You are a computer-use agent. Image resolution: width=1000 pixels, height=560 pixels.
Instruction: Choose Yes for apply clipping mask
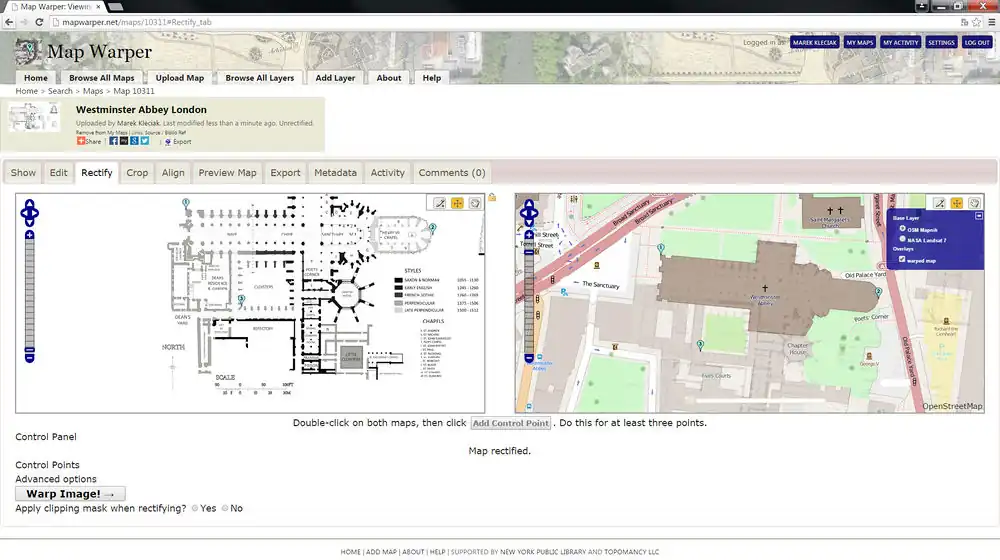tap(195, 509)
